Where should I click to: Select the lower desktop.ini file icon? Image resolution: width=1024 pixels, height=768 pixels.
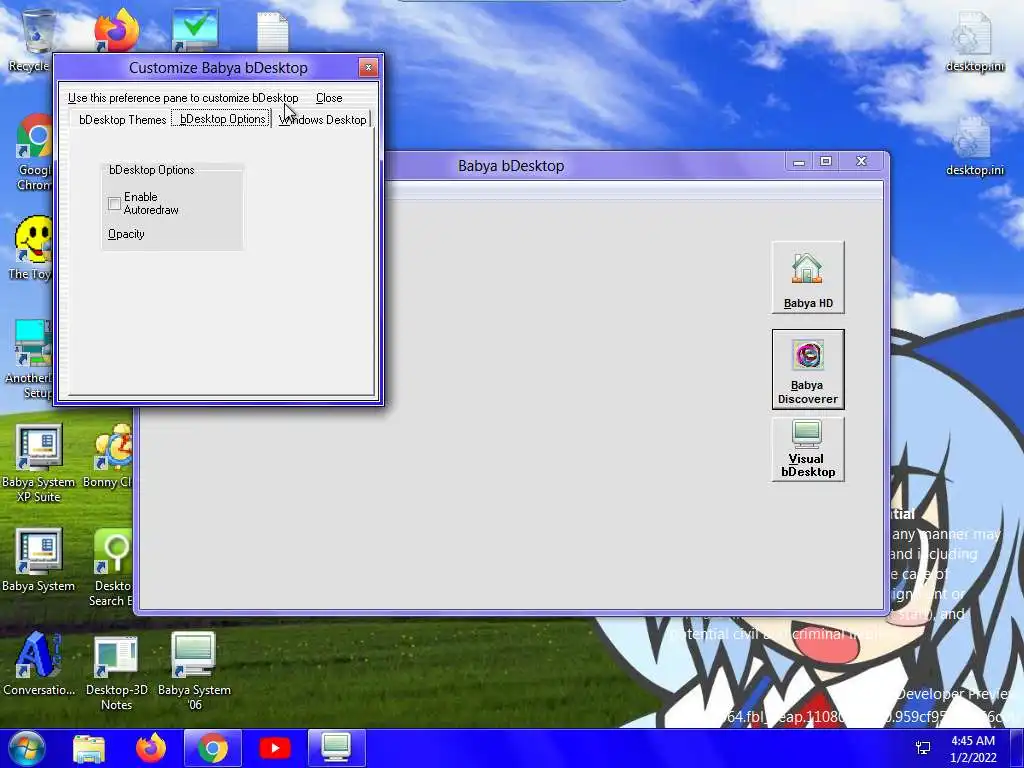point(974,146)
